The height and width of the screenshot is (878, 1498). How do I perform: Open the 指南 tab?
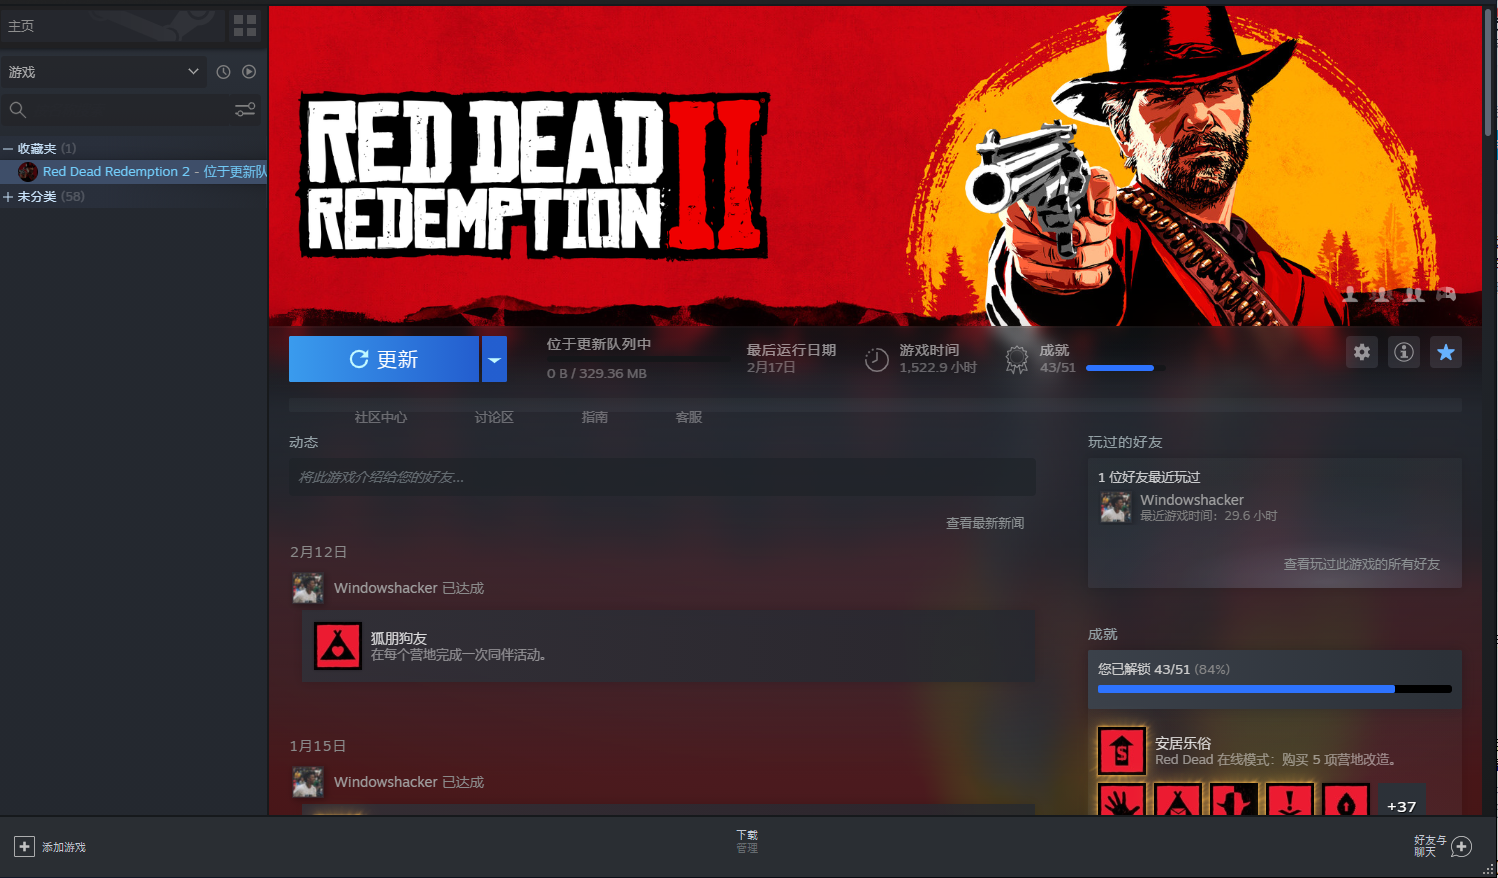[595, 417]
